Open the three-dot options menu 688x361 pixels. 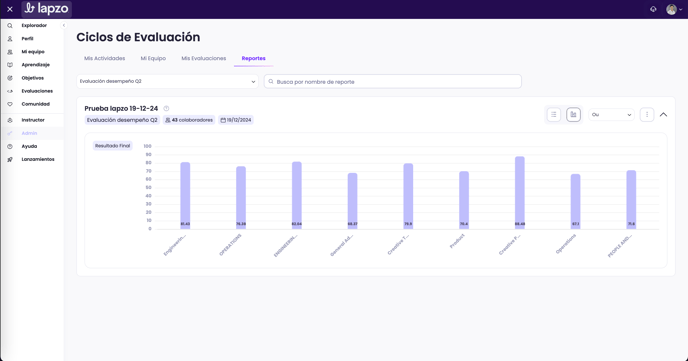(x=647, y=115)
